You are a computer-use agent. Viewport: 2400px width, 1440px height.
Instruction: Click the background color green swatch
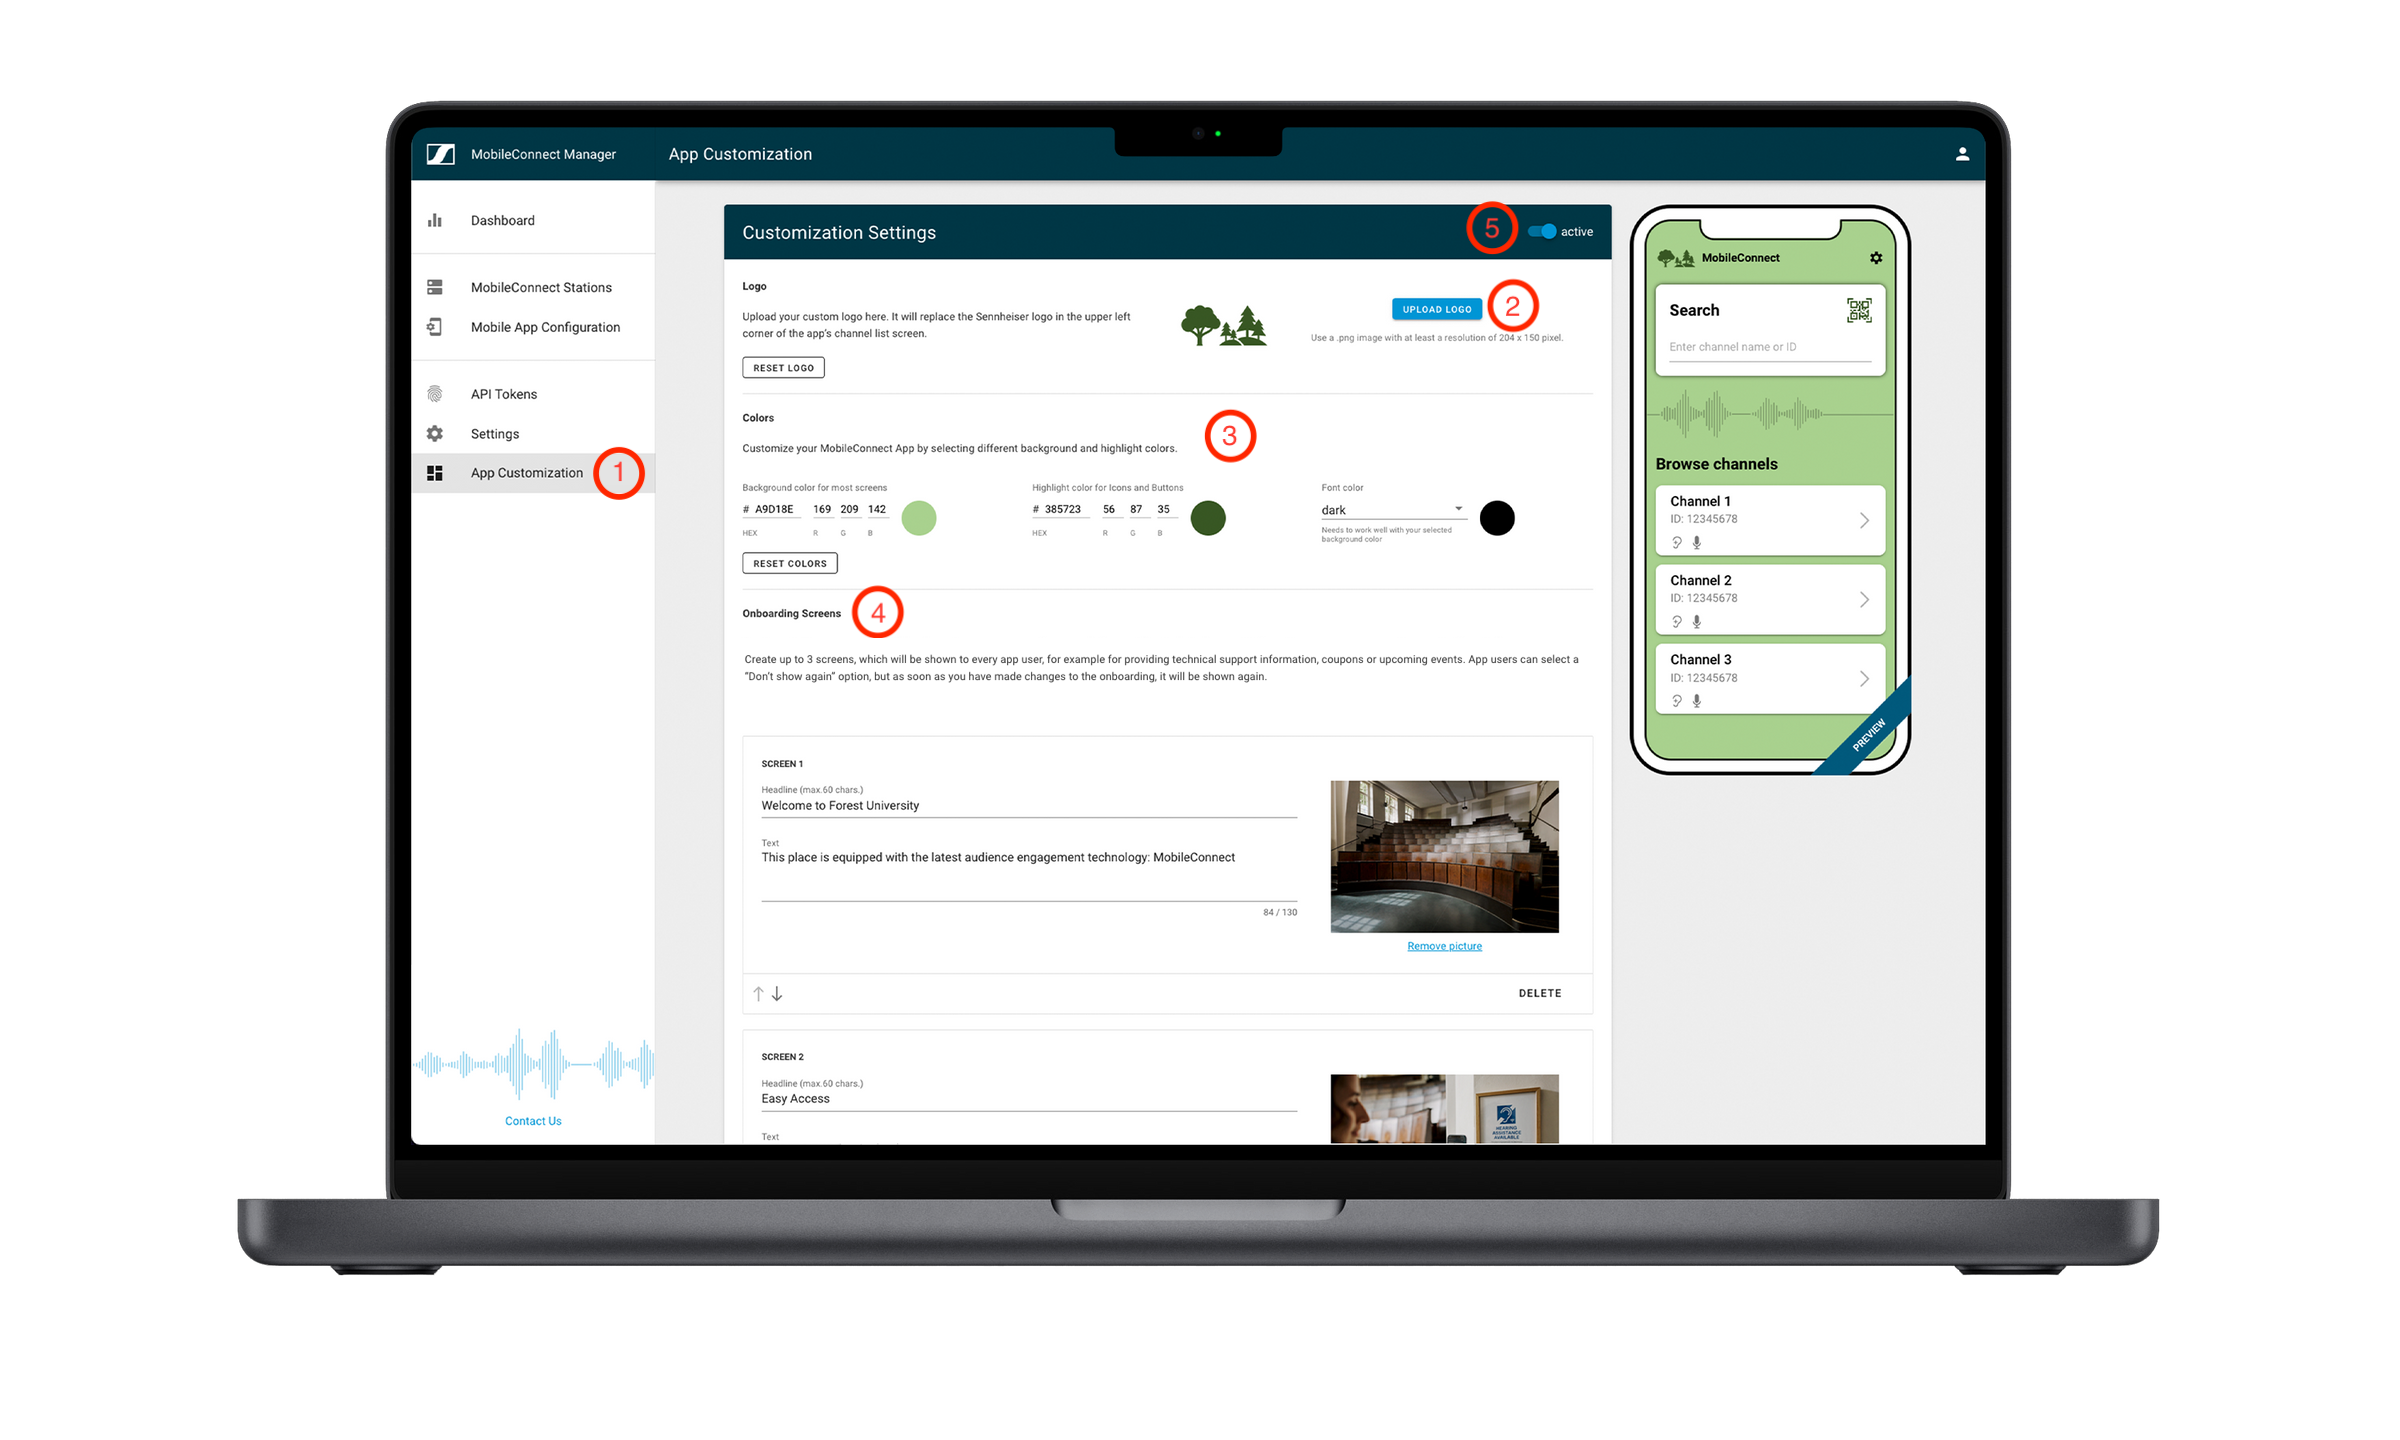click(915, 514)
